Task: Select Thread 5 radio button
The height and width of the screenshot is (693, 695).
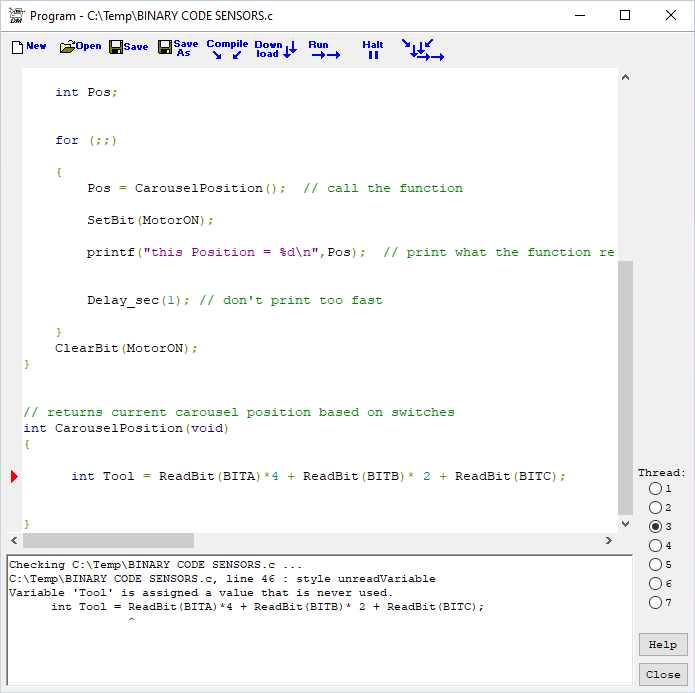Action: tap(656, 565)
